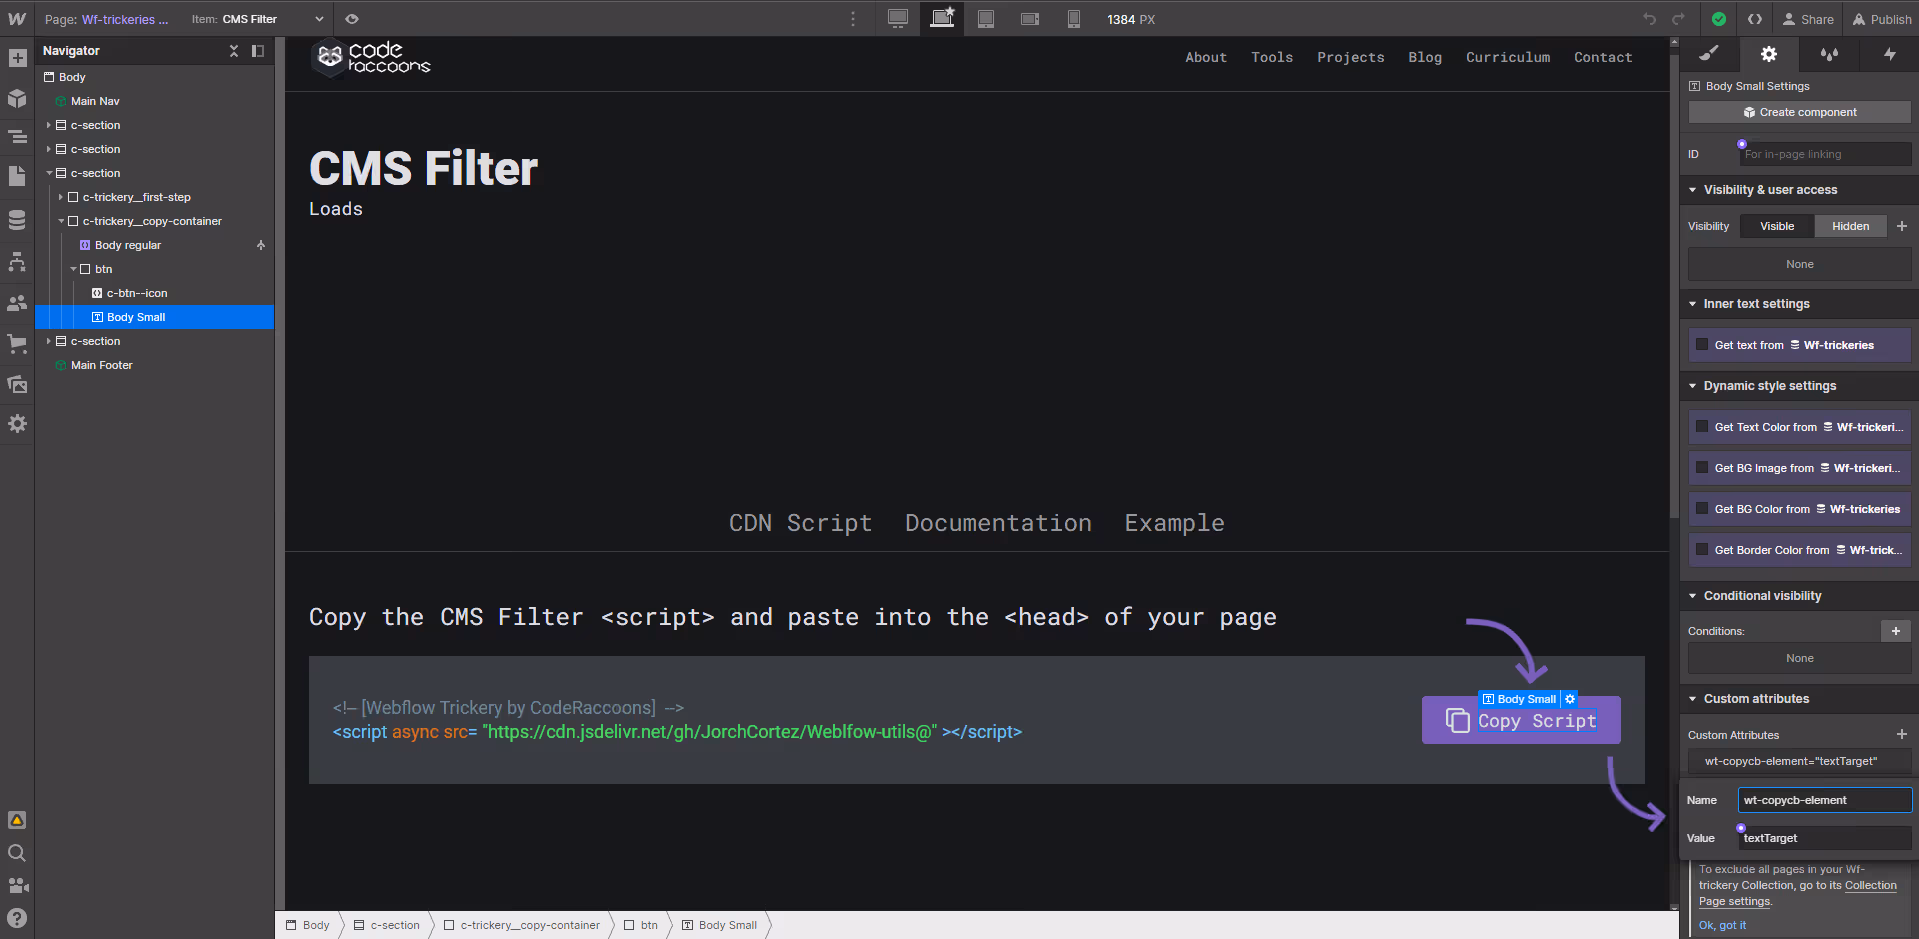Open the Element Settings gear tab

(x=1769, y=54)
